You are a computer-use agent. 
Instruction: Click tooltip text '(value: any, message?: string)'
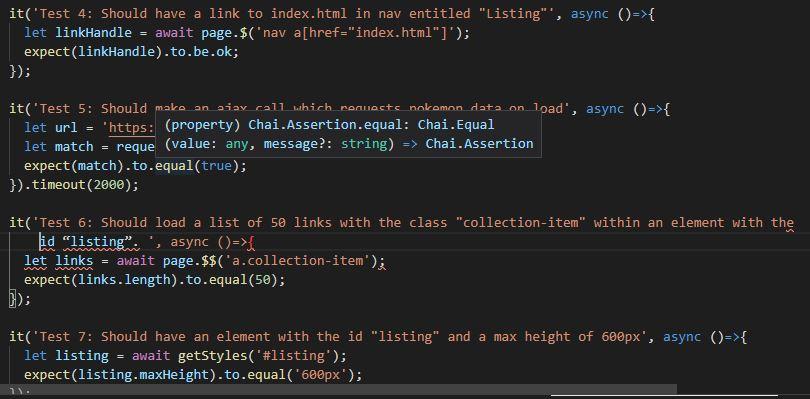tap(280, 143)
